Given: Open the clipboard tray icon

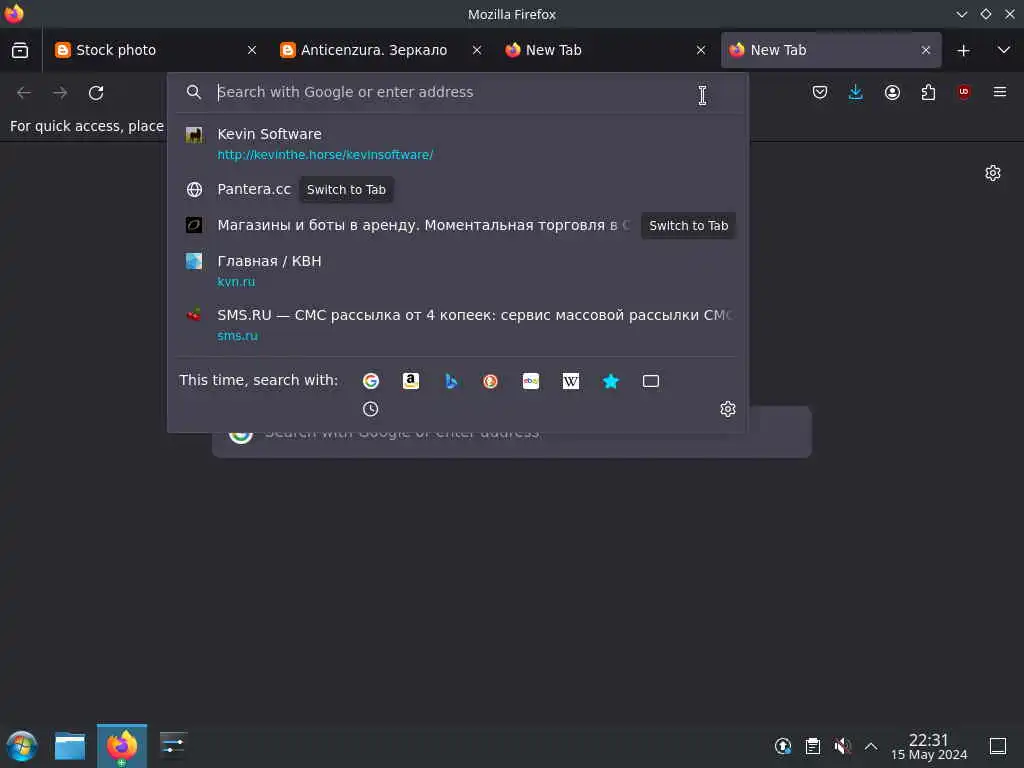Looking at the screenshot, I should (x=812, y=746).
